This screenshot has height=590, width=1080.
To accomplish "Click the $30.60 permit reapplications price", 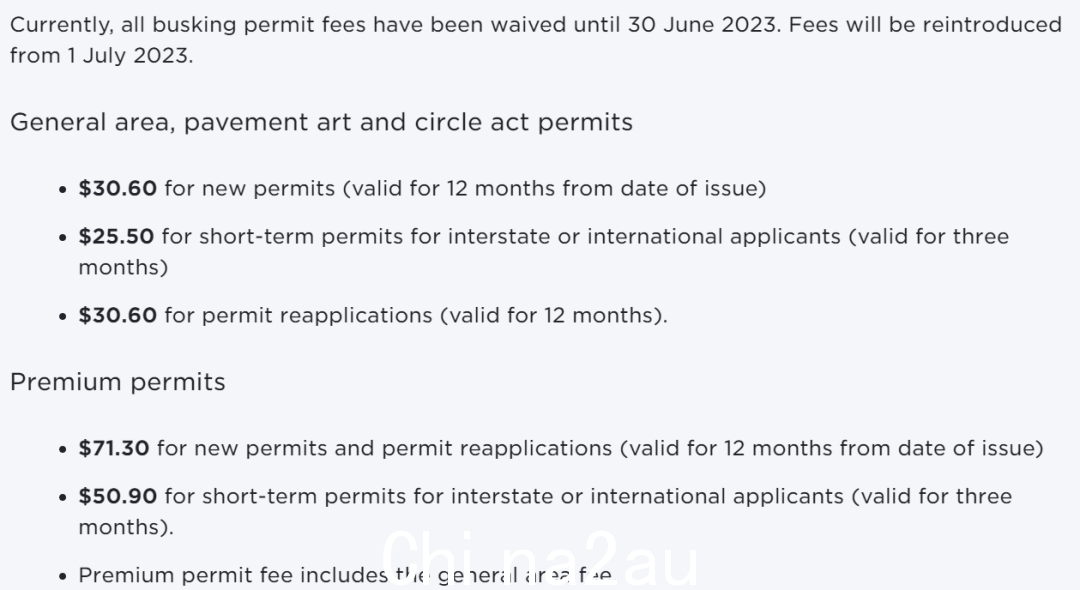I will [118, 315].
